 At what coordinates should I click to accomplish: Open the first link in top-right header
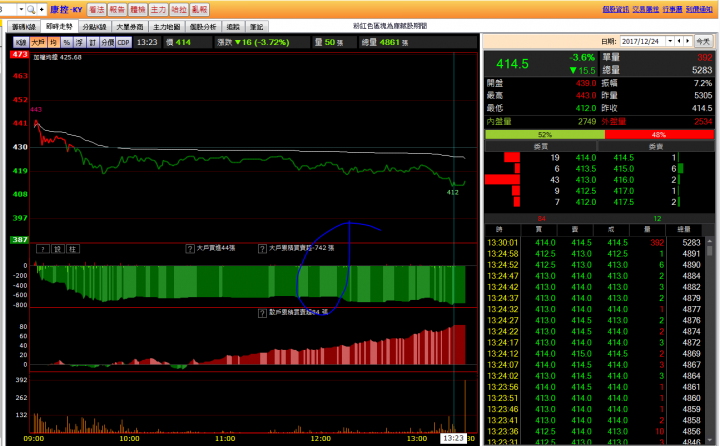point(616,9)
